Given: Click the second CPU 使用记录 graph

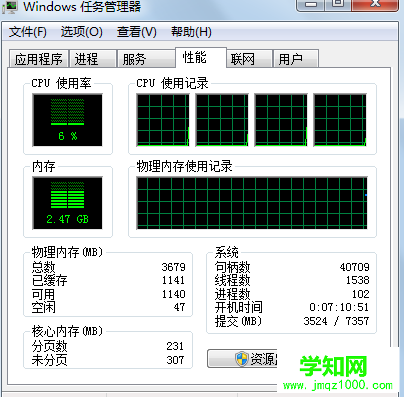Looking at the screenshot, I should click(x=222, y=120).
